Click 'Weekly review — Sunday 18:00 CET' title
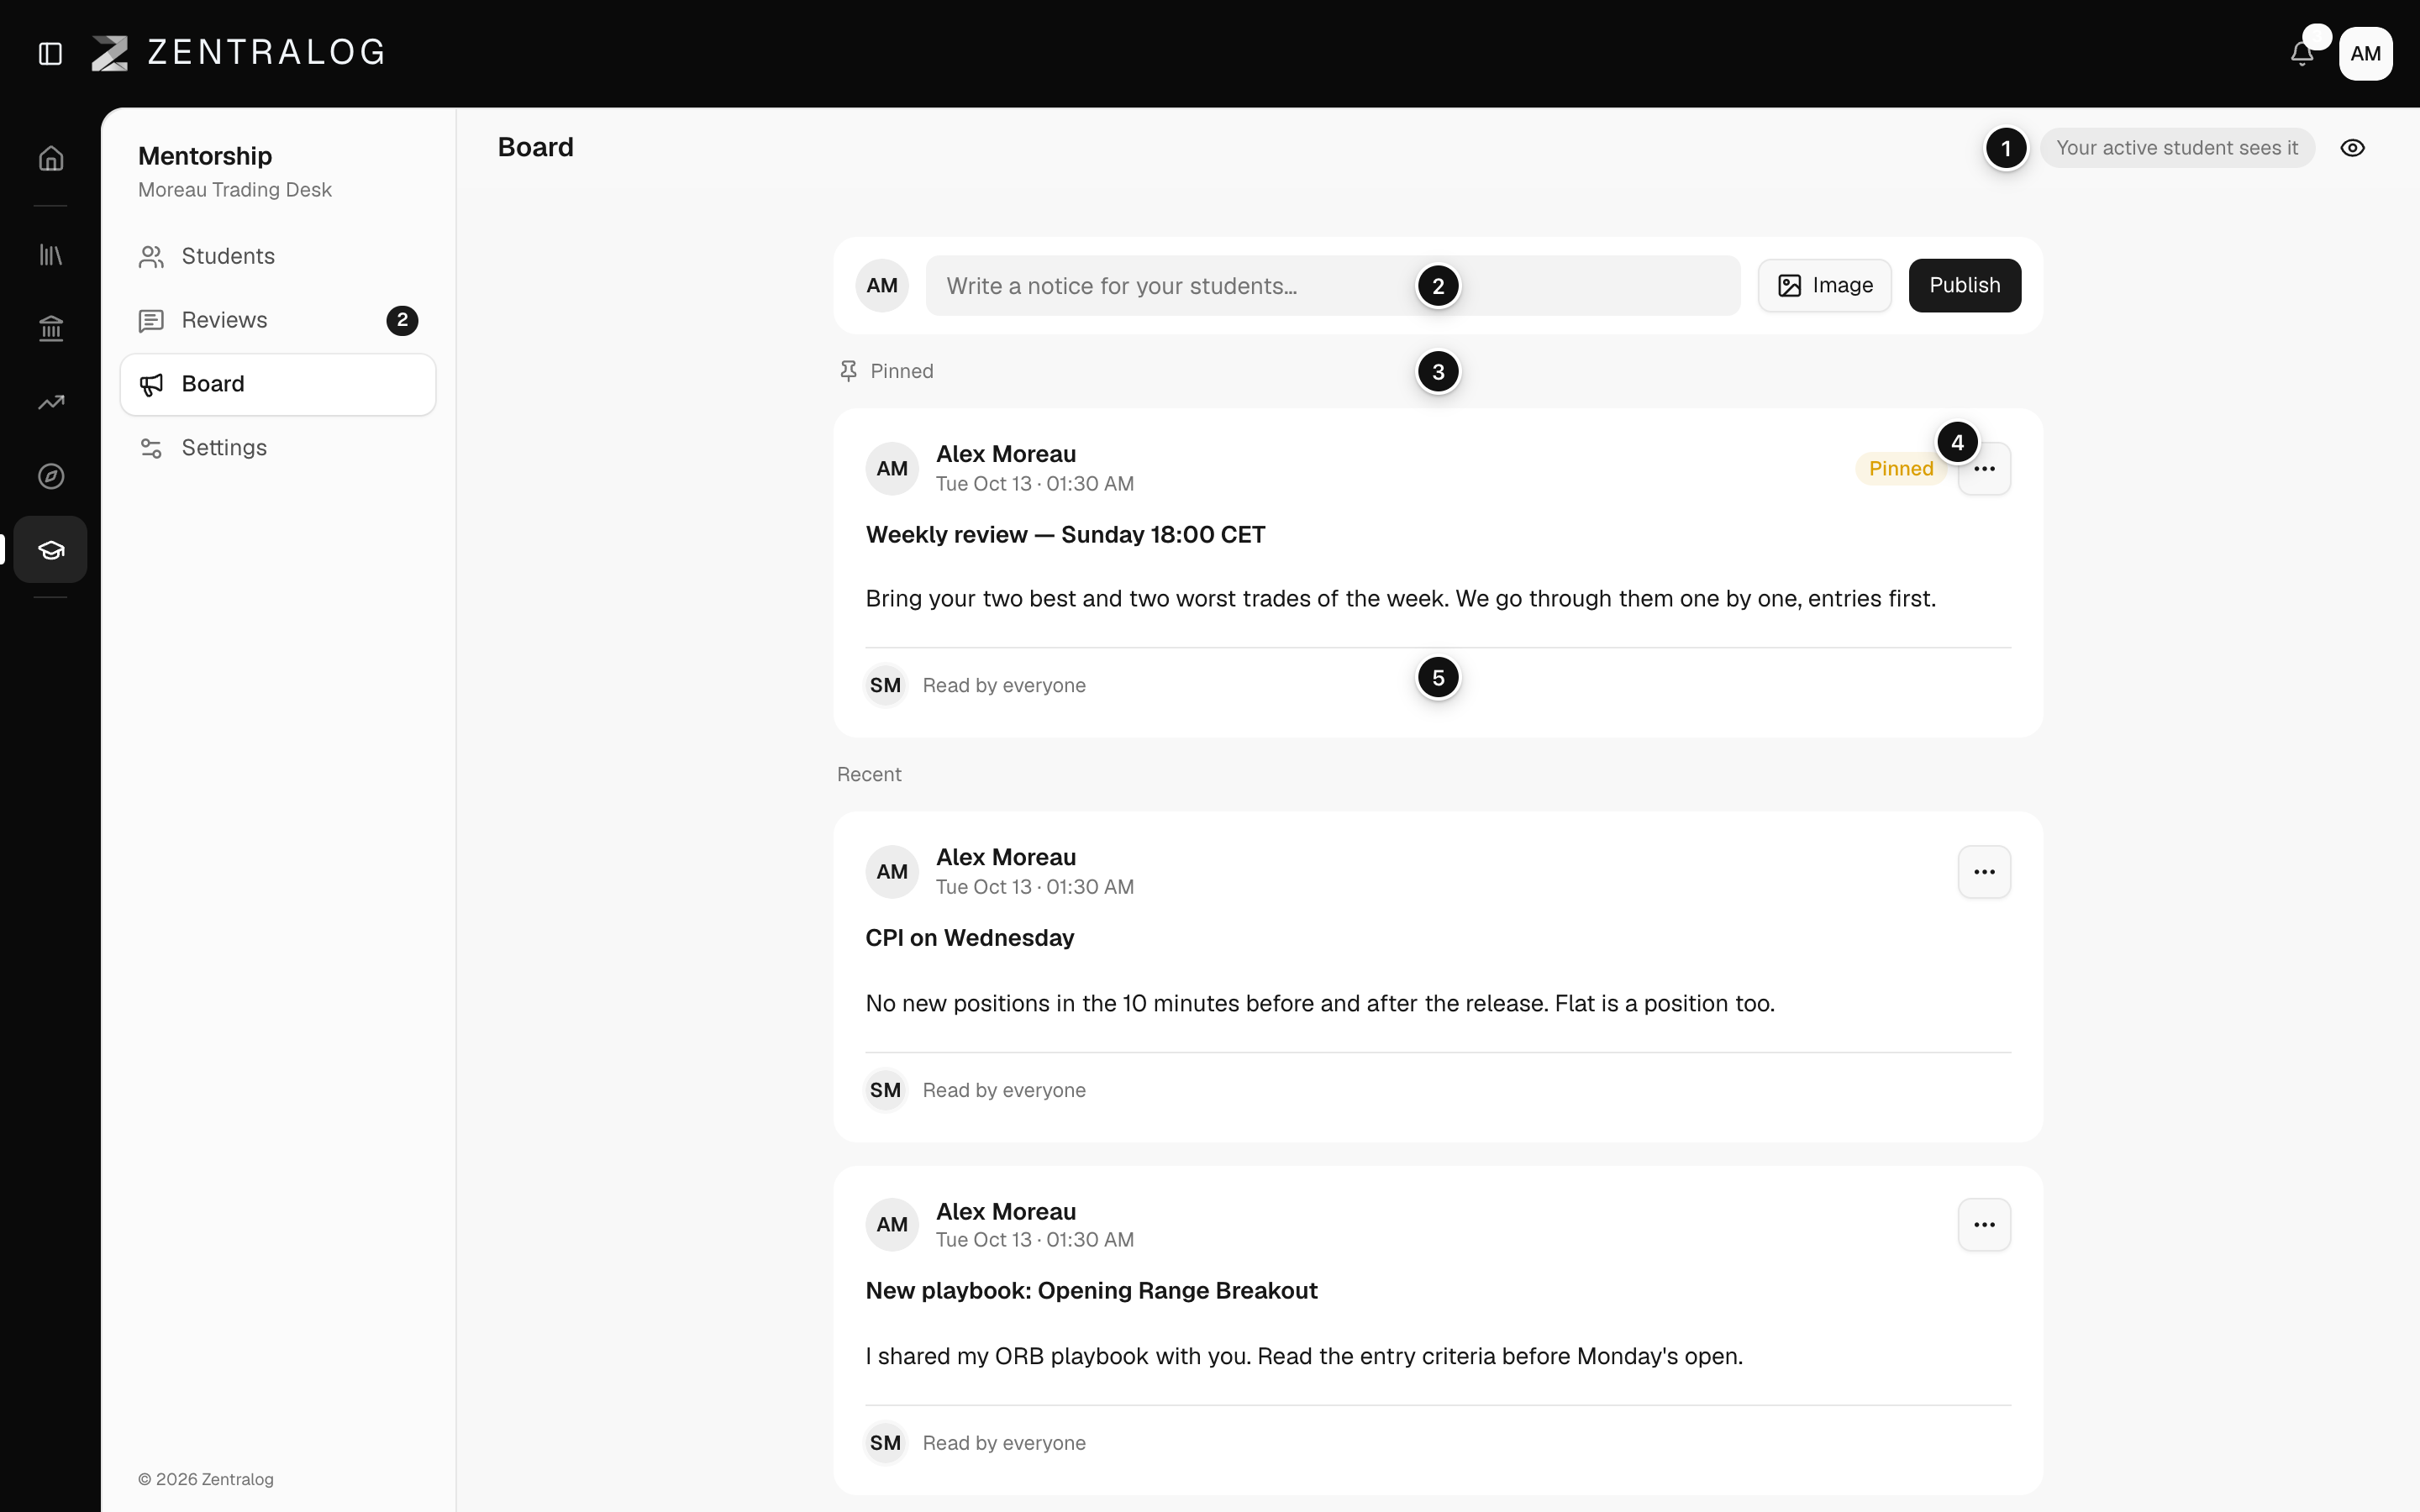This screenshot has height=1512, width=2420. click(1065, 535)
